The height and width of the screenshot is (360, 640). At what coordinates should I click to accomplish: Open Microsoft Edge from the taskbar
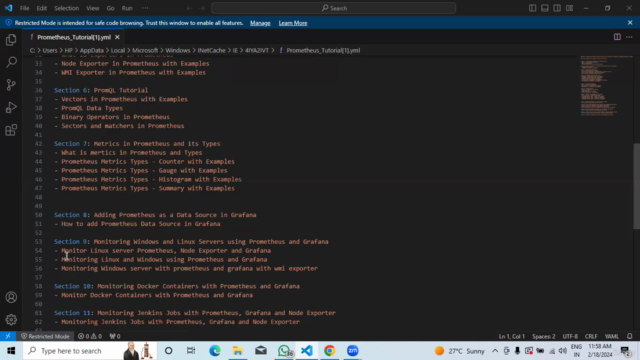[x=215, y=351]
